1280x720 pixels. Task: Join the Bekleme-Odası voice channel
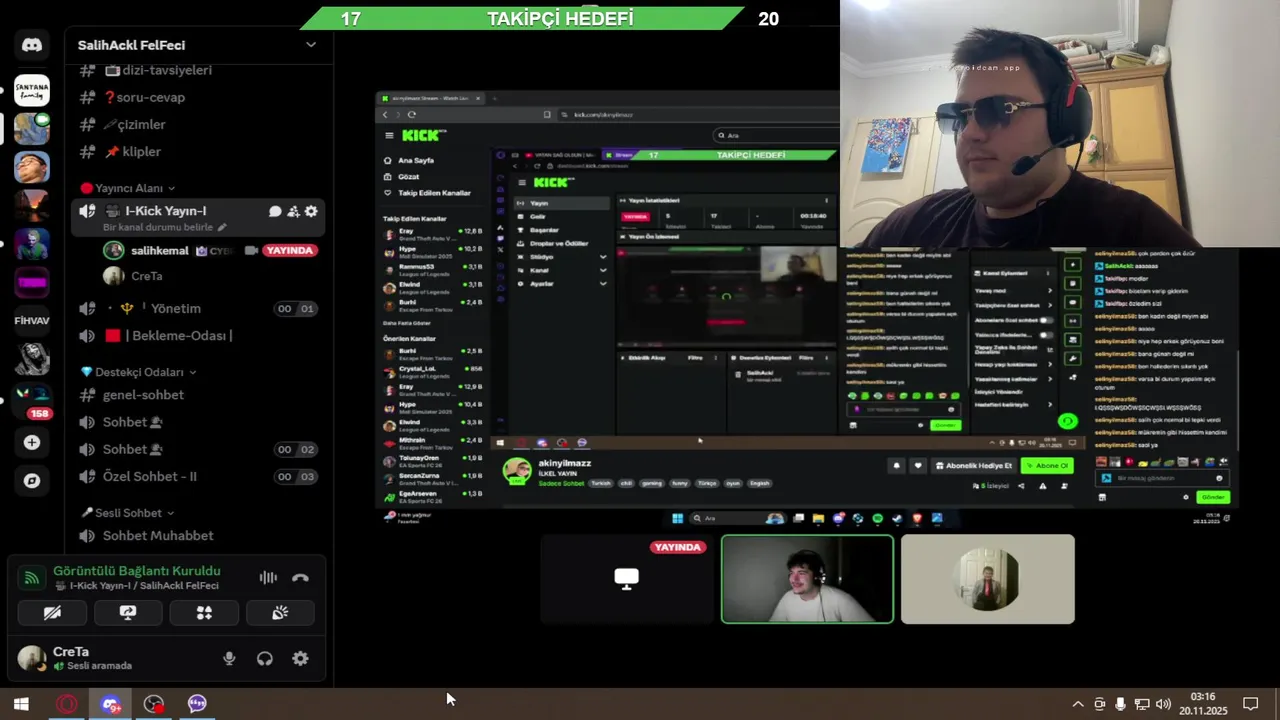(x=197, y=335)
